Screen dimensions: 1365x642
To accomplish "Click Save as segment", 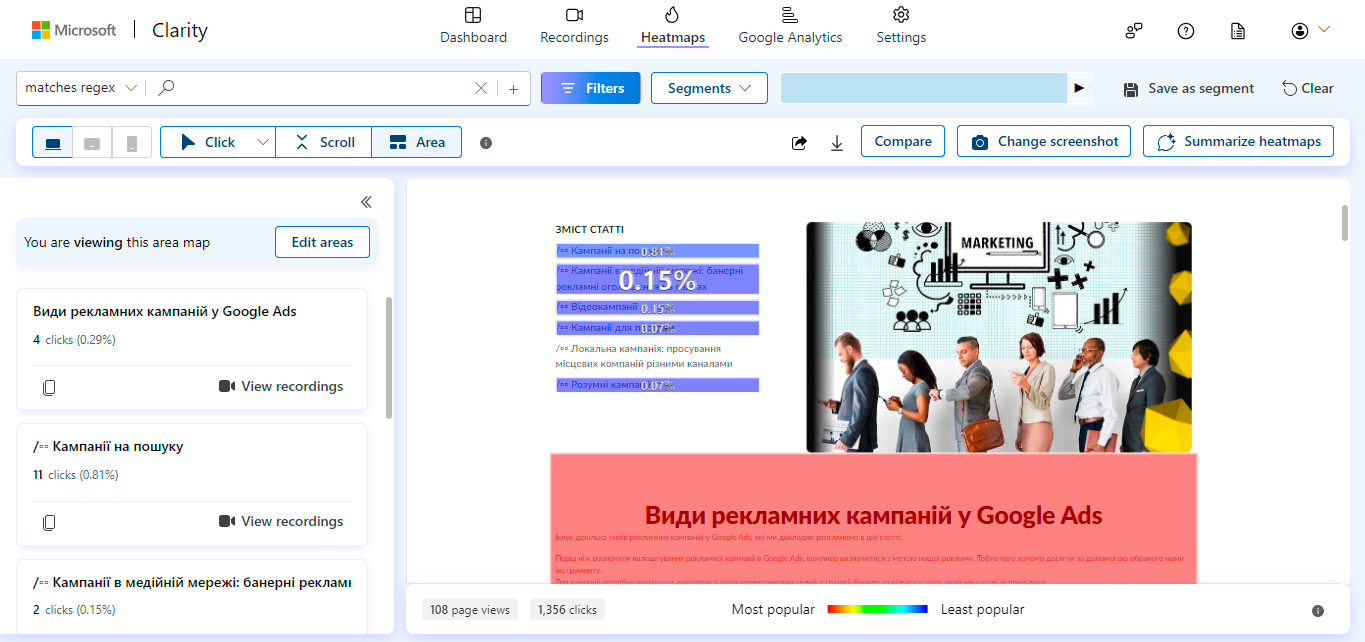I will [1188, 88].
